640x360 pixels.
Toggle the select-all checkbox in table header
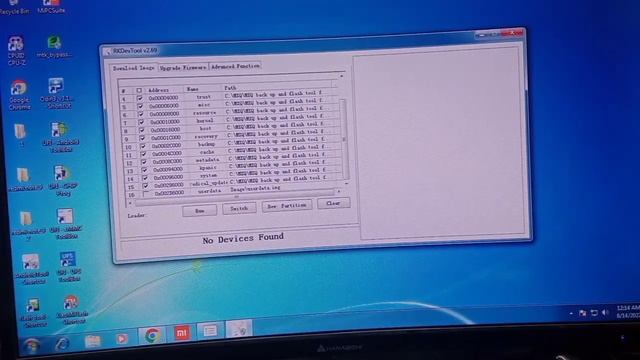click(x=139, y=90)
